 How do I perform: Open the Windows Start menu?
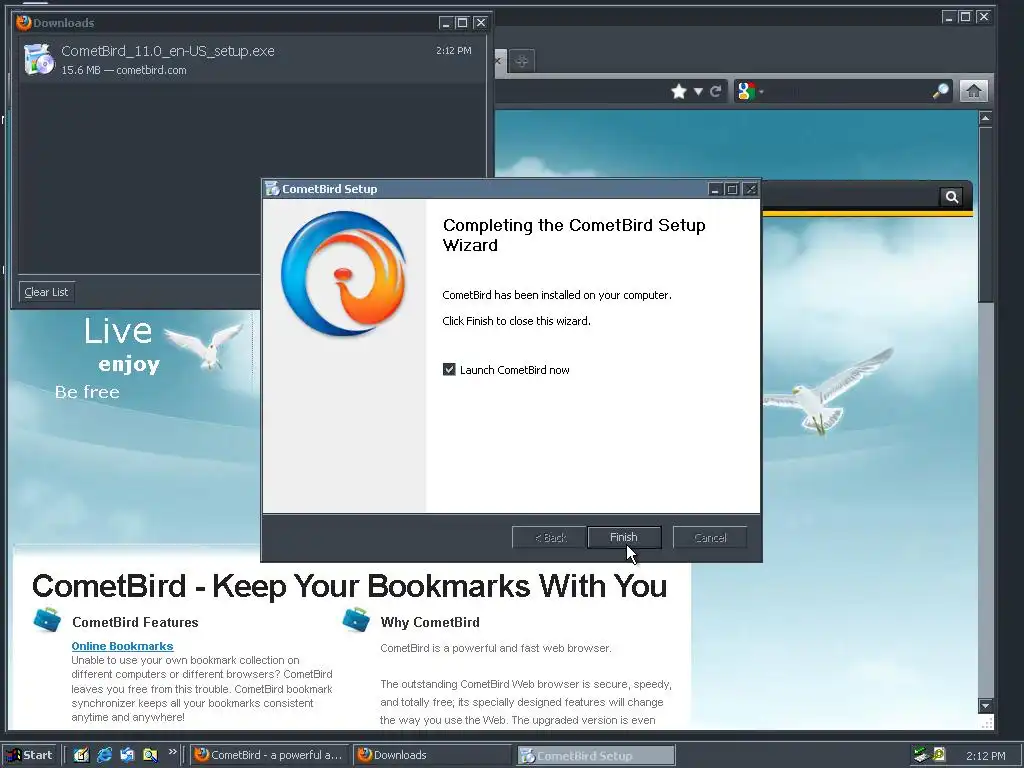pos(30,755)
